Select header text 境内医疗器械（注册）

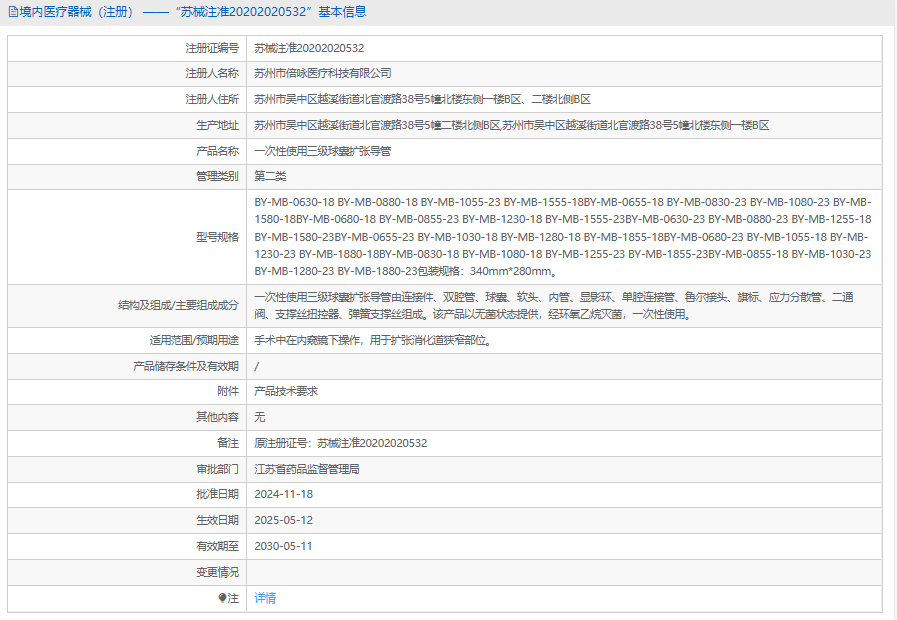[77, 12]
